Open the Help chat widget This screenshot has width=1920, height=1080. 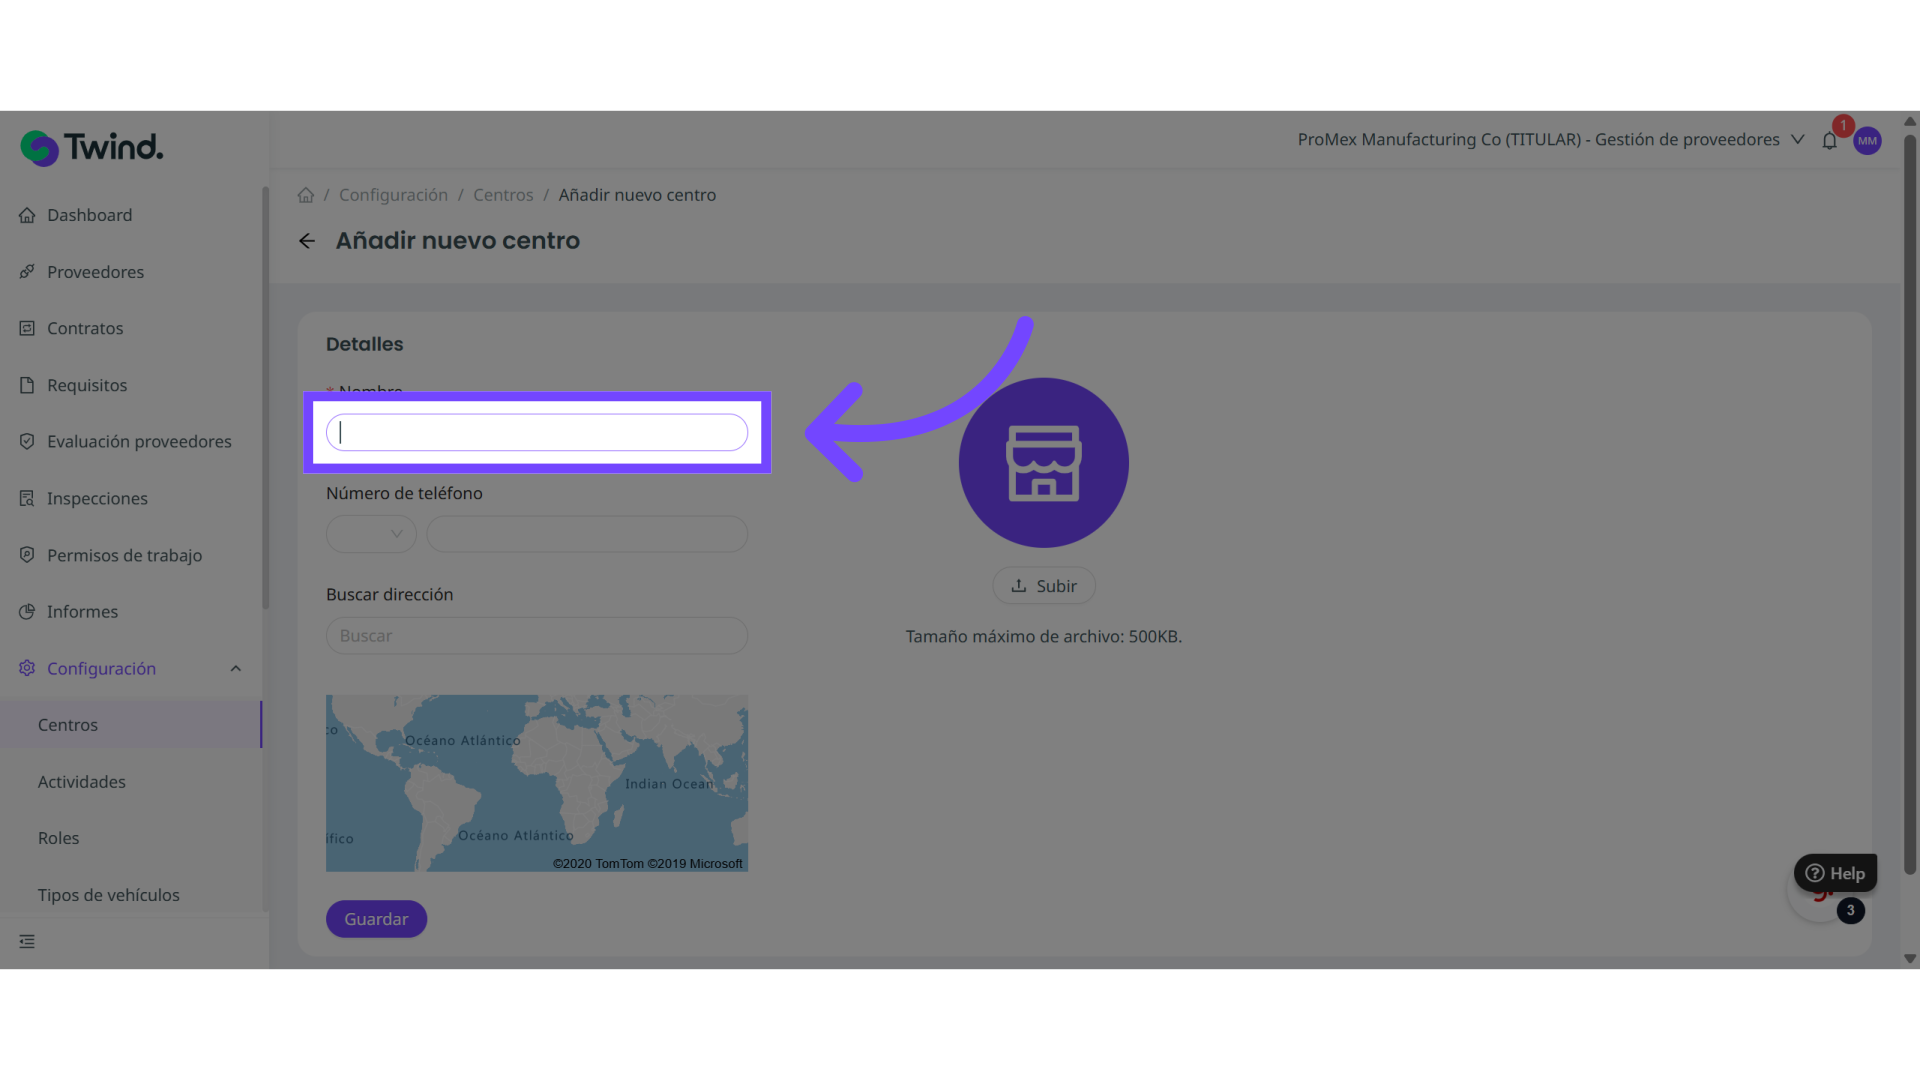pos(1835,873)
